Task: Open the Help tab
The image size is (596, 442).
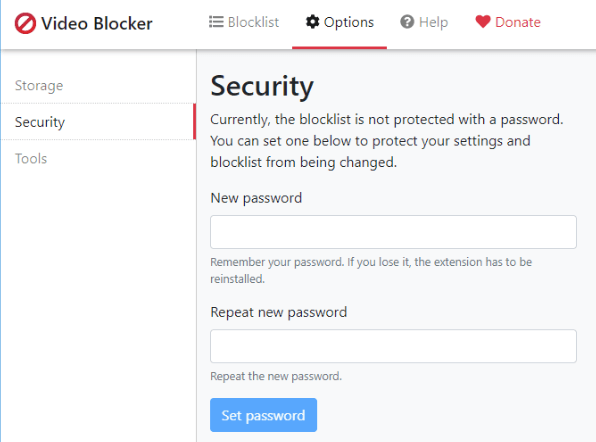Action: click(424, 22)
